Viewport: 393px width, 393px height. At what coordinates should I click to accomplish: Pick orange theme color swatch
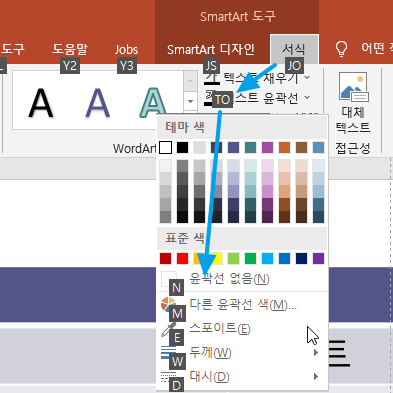pyautogui.click(x=284, y=147)
